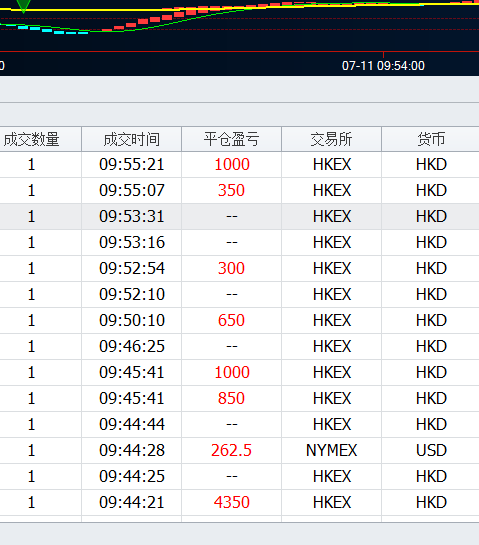Click the 850 profit value cell
Viewport: 479px width, 545px height.
tap(232, 398)
